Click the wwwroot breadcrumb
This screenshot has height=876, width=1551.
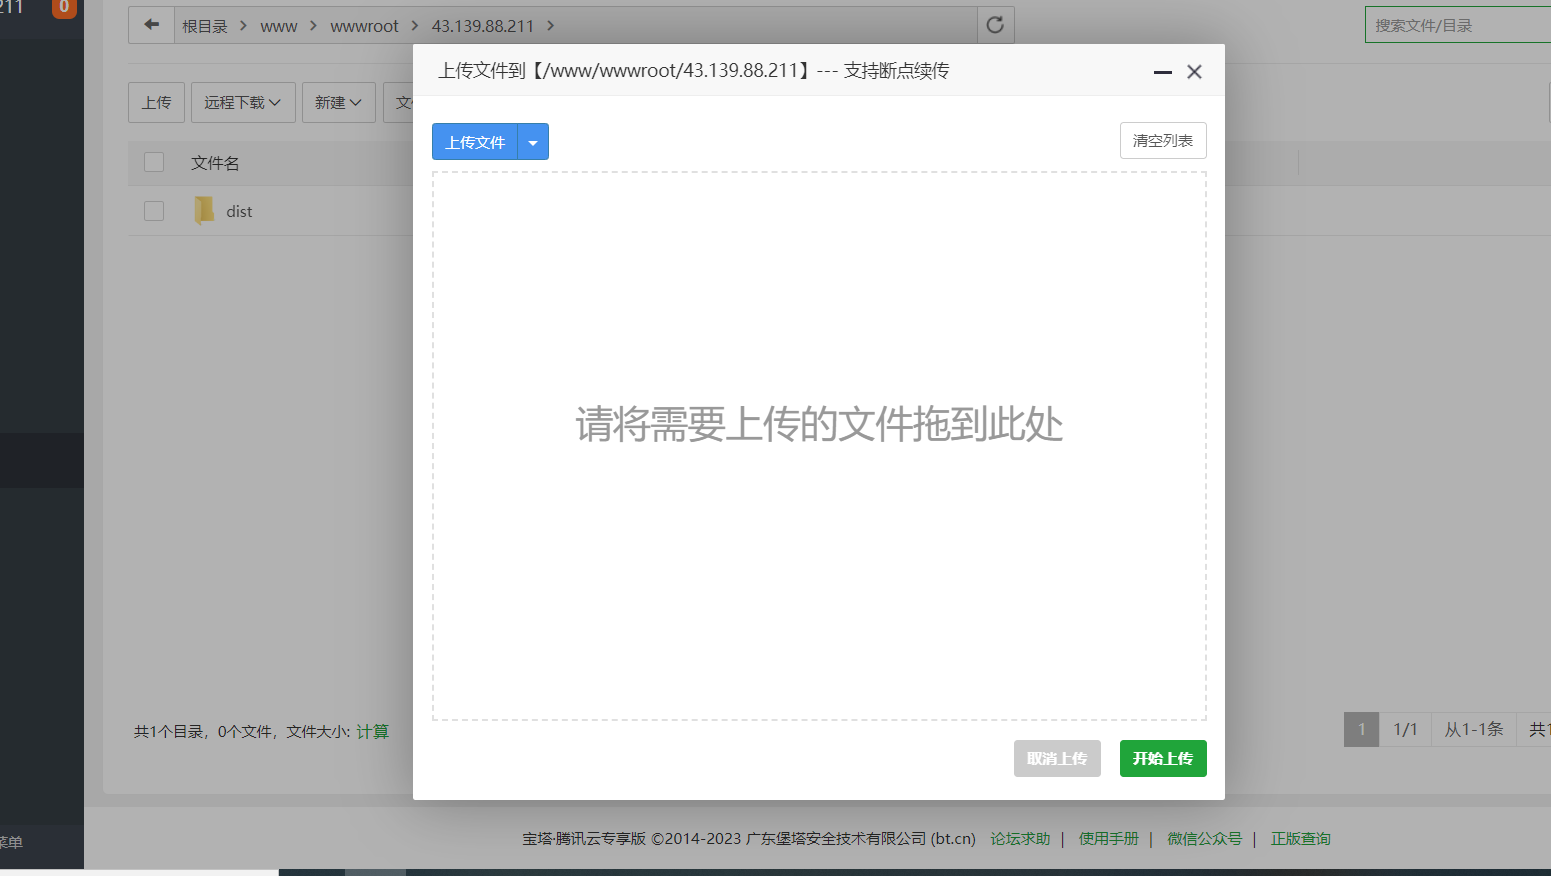(364, 26)
